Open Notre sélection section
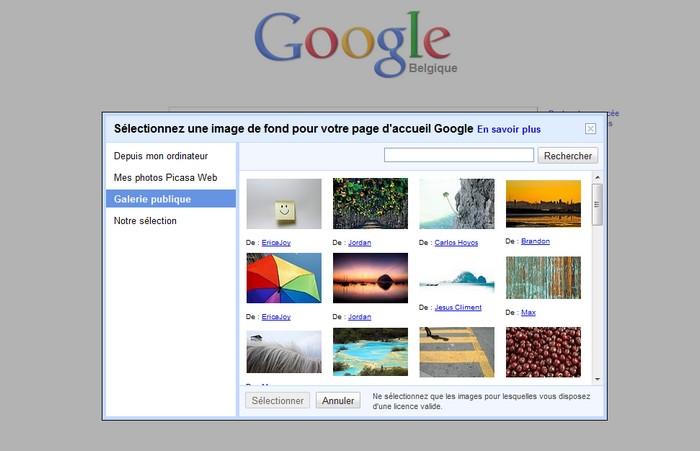Screen dimensions: 700x451 pos(145,221)
